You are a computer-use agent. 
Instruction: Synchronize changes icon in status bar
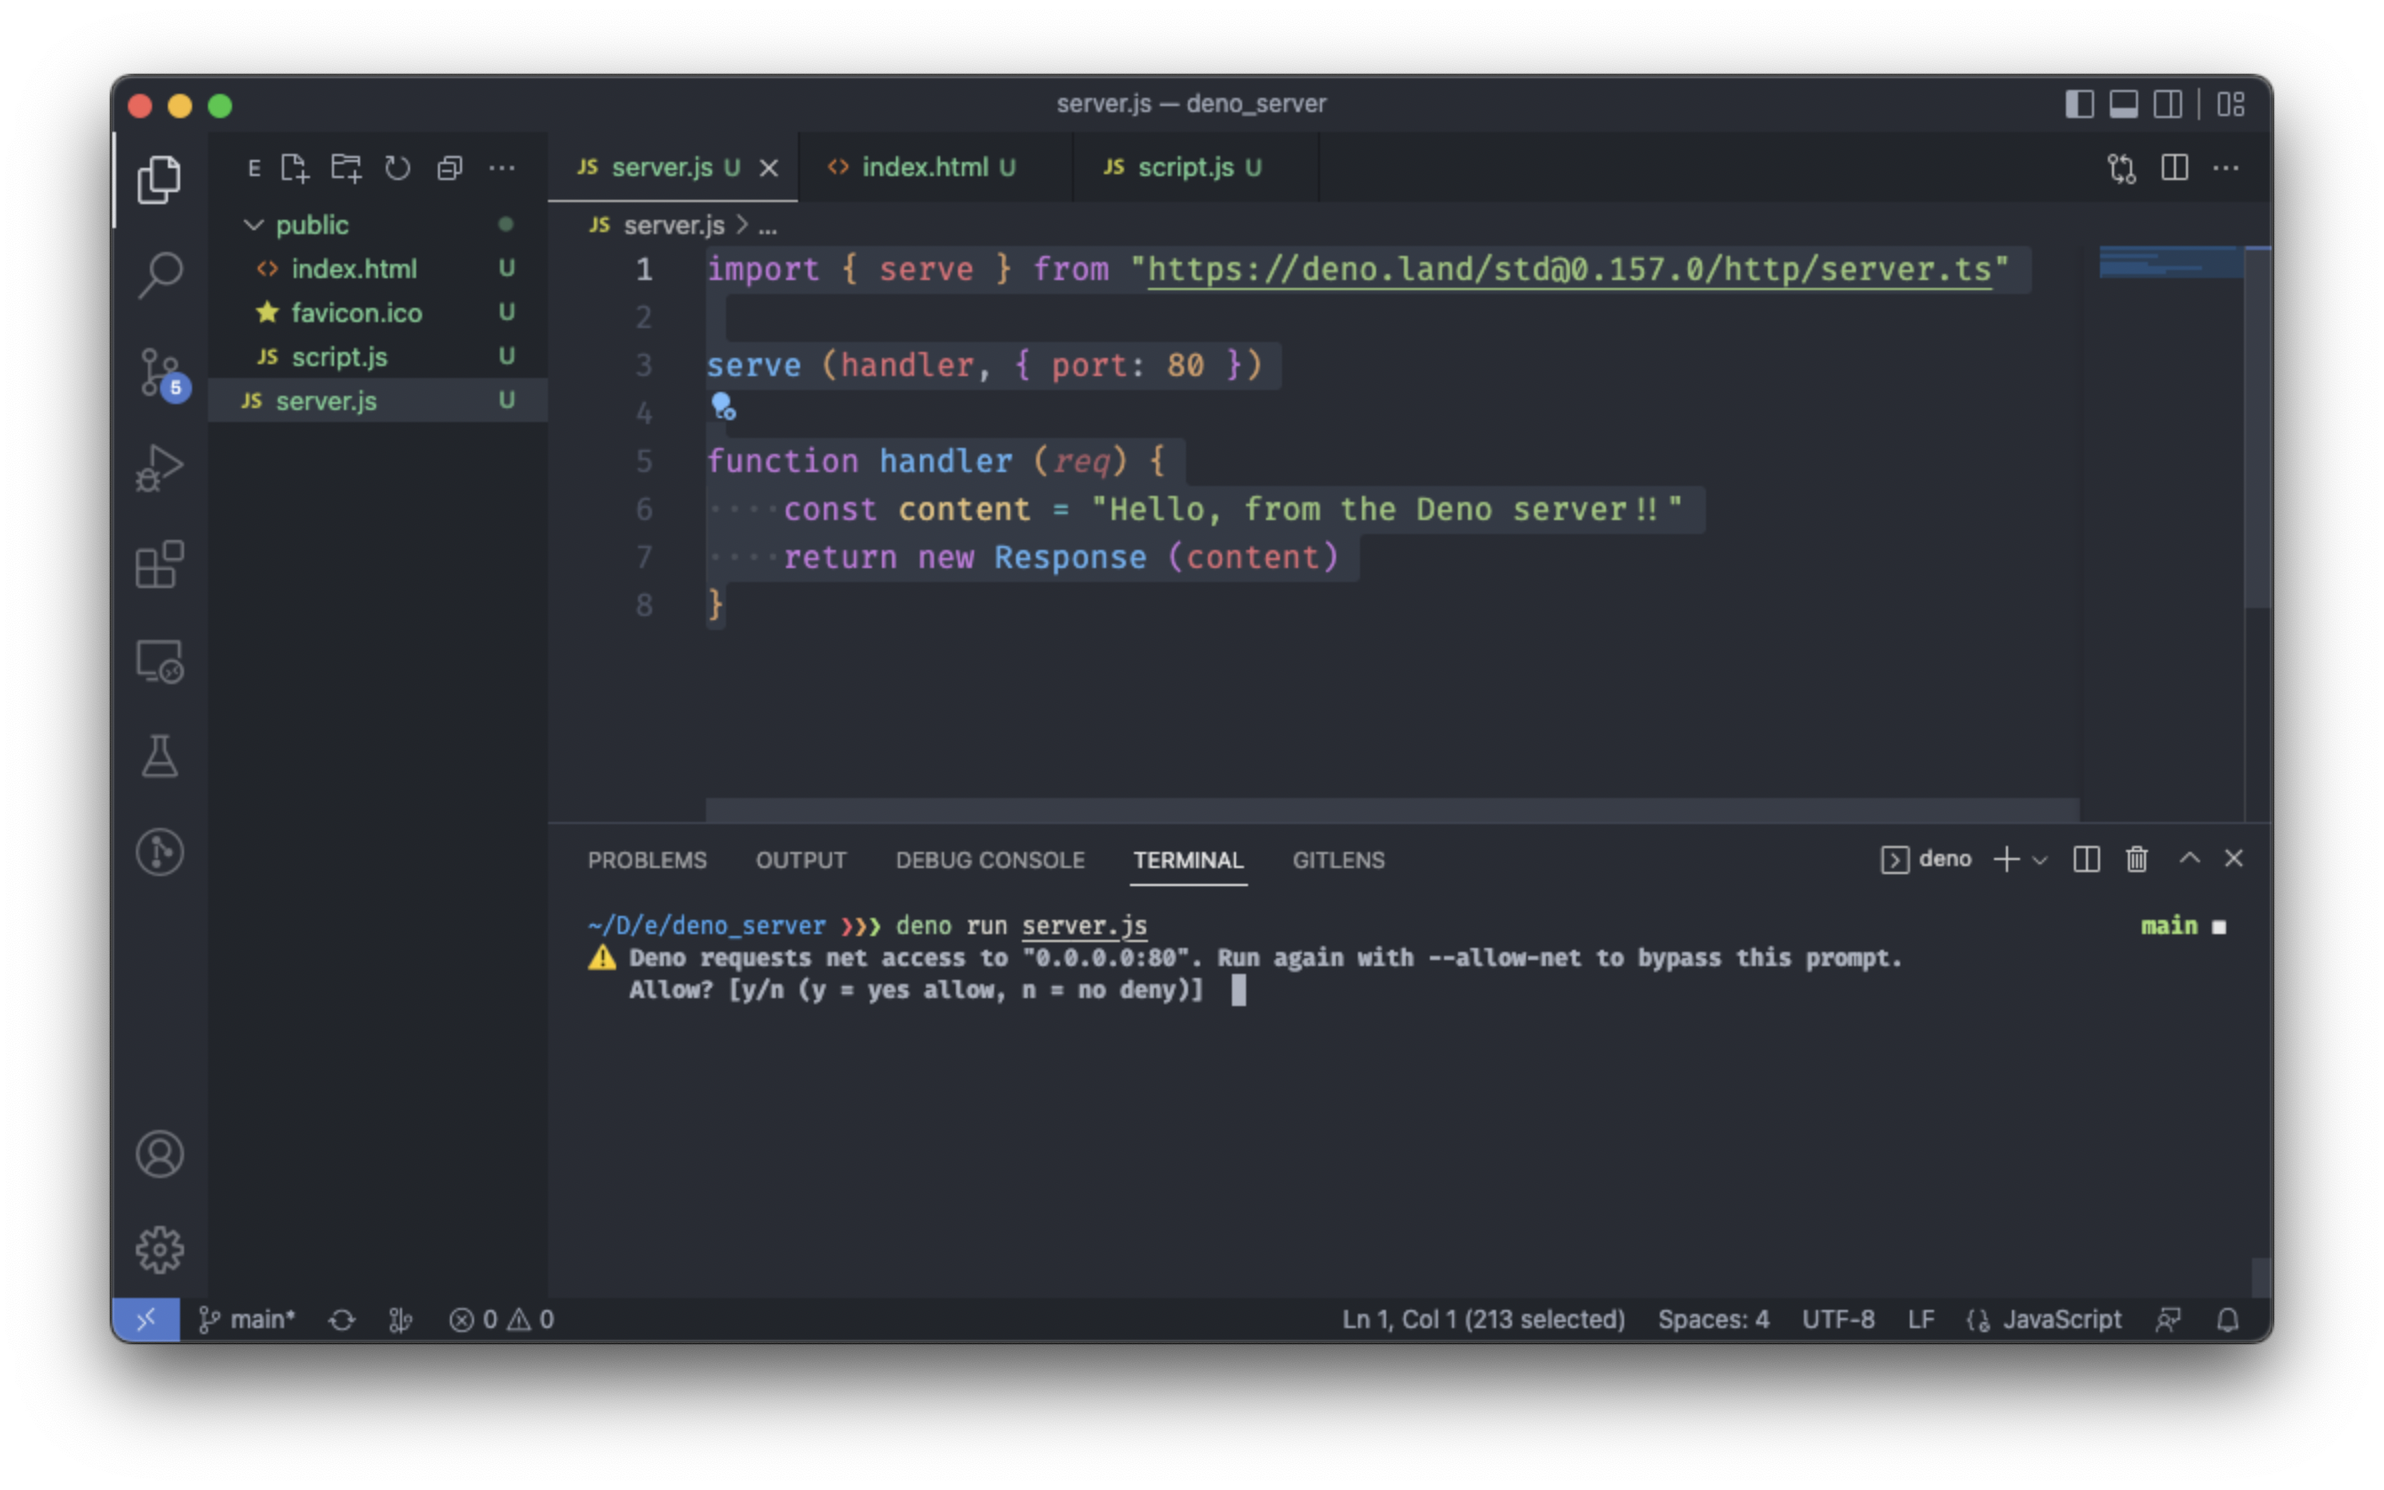tap(342, 1320)
